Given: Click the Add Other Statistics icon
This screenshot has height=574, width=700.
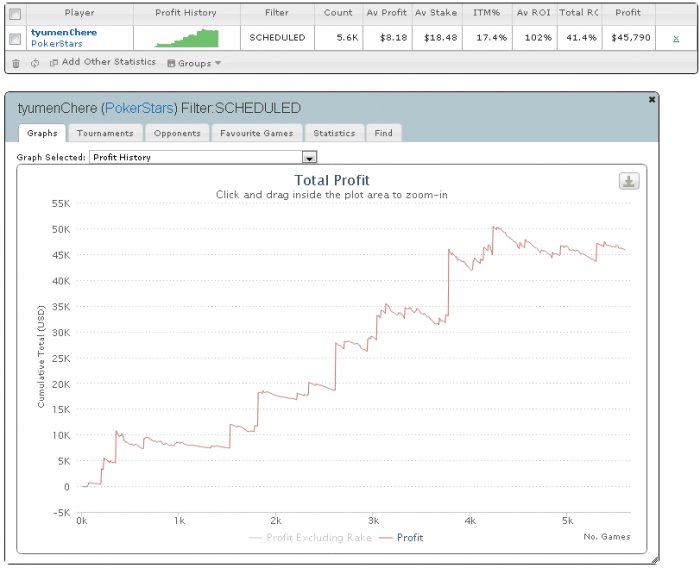Looking at the screenshot, I should point(54,63).
